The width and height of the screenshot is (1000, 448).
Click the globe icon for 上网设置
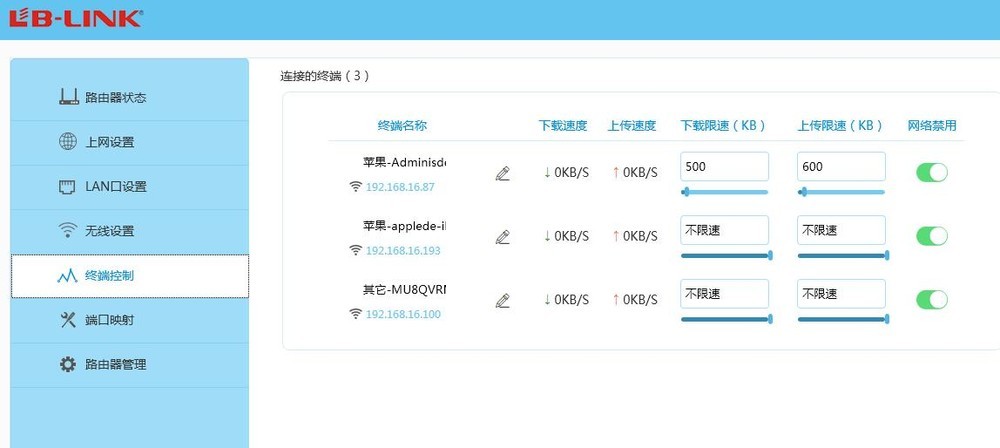coord(68,142)
